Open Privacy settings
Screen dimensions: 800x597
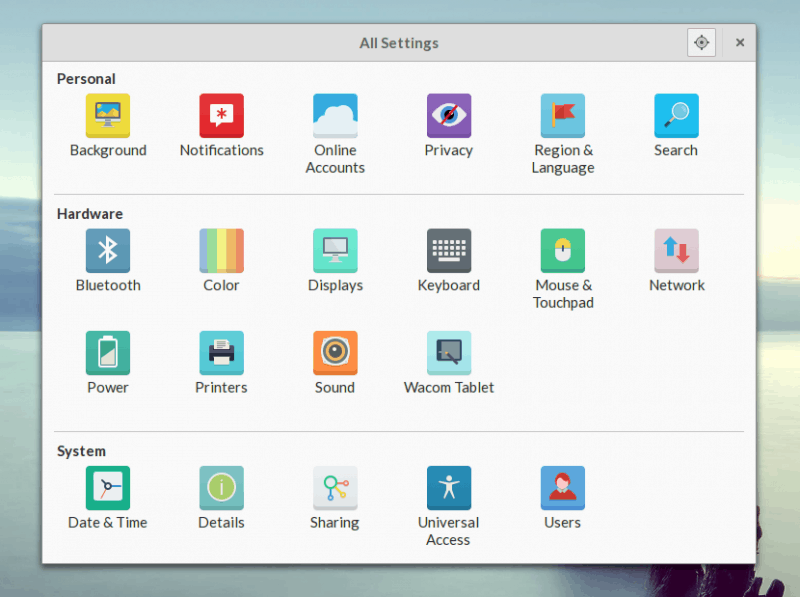(x=448, y=116)
